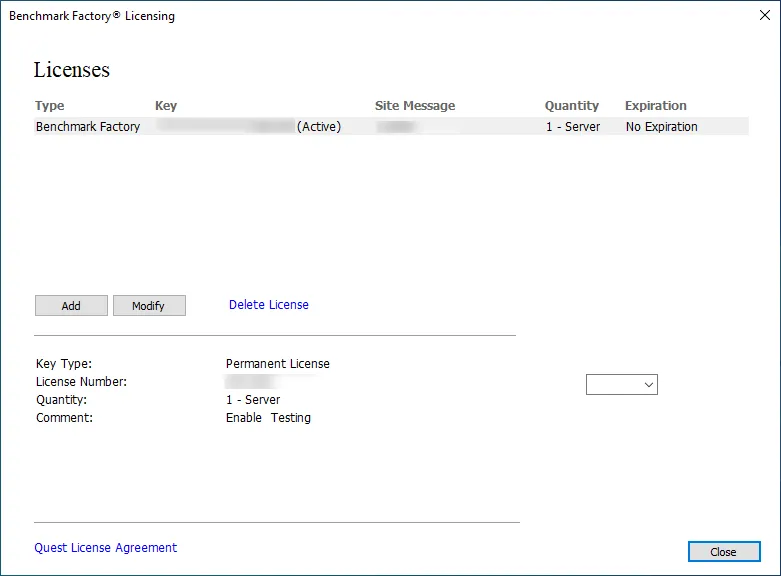The width and height of the screenshot is (781, 576).
Task: Click the 'Enable Testing' comment value
Action: [x=268, y=418]
